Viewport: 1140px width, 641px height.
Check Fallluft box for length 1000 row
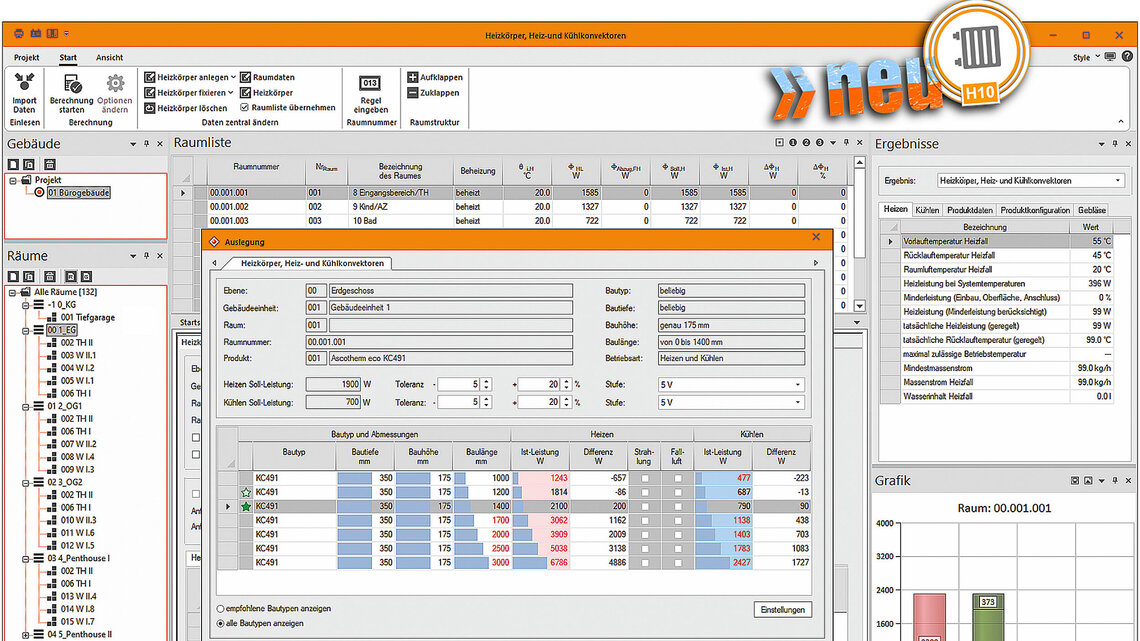pyautogui.click(x=678, y=478)
